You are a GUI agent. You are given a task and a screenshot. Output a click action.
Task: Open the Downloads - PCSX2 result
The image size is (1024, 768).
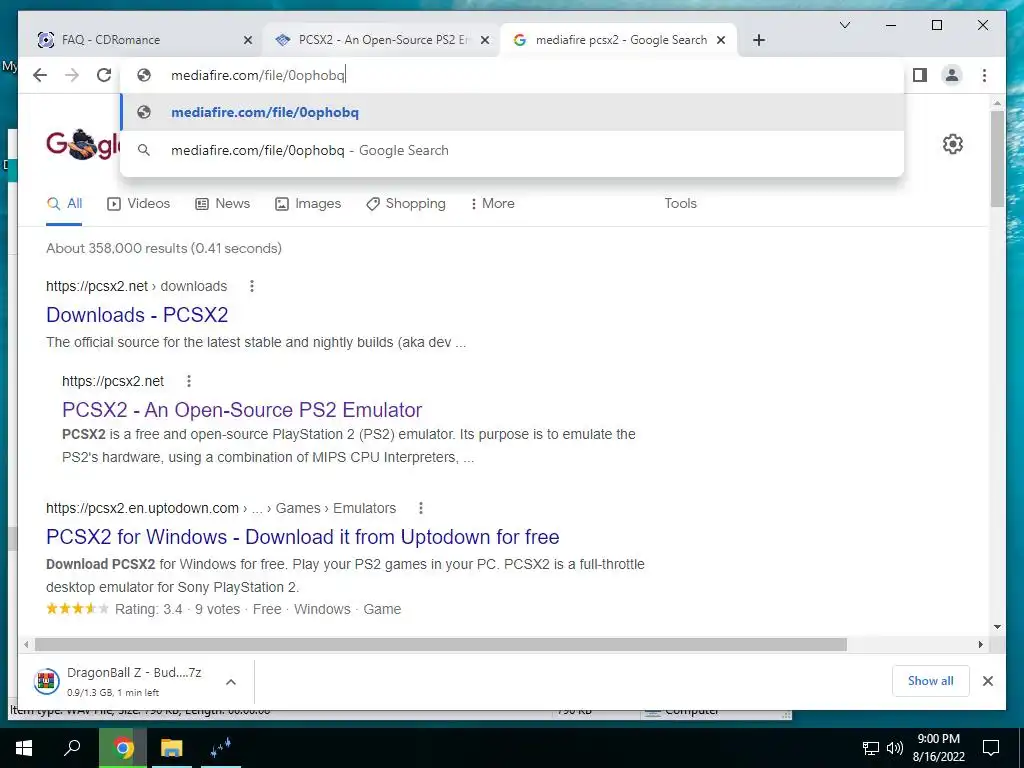click(137, 315)
